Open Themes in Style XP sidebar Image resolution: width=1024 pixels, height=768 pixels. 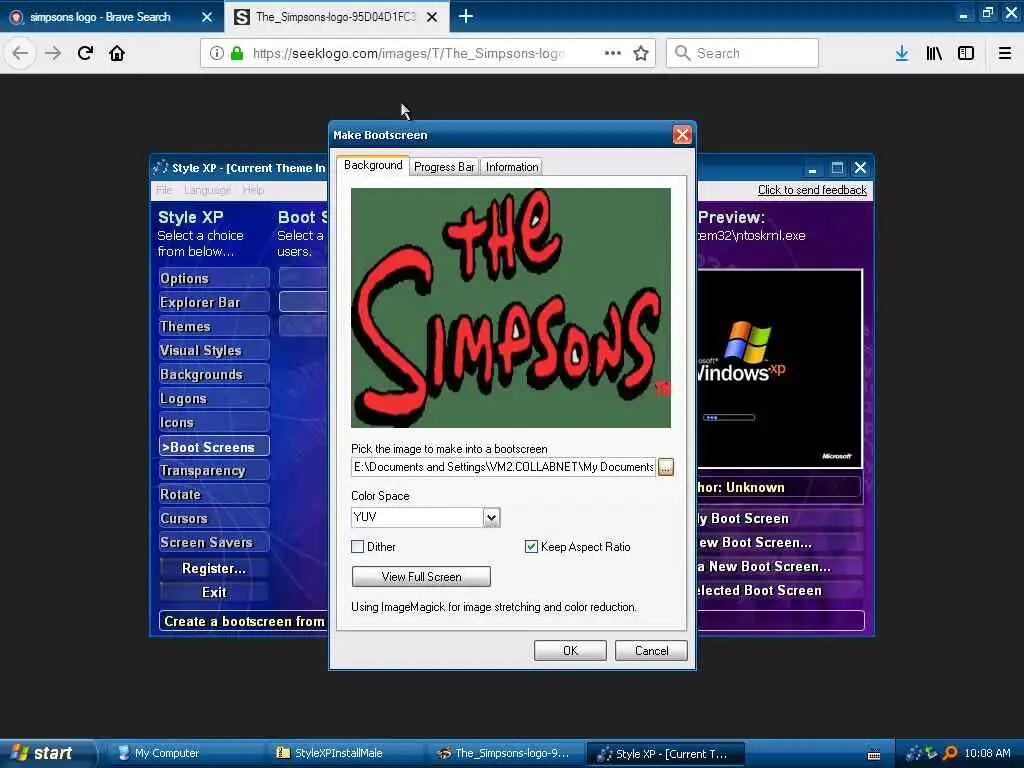point(214,327)
